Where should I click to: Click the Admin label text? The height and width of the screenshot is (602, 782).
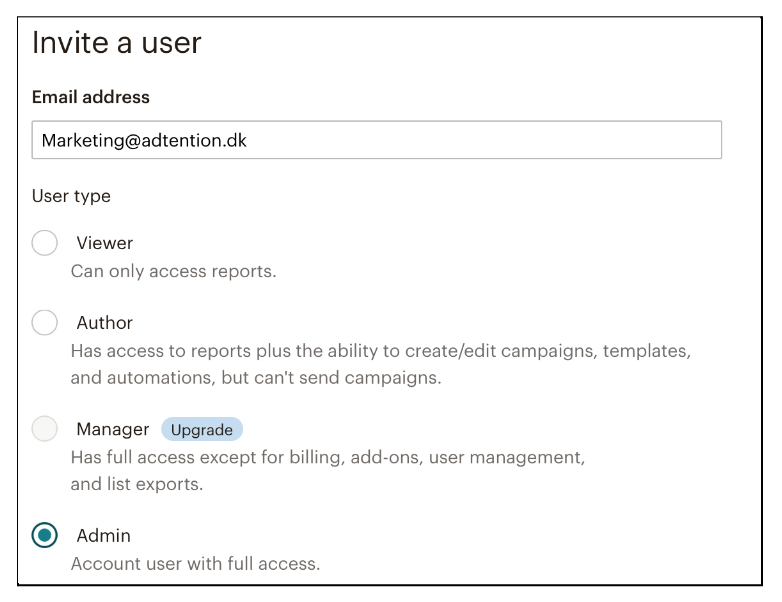point(104,536)
